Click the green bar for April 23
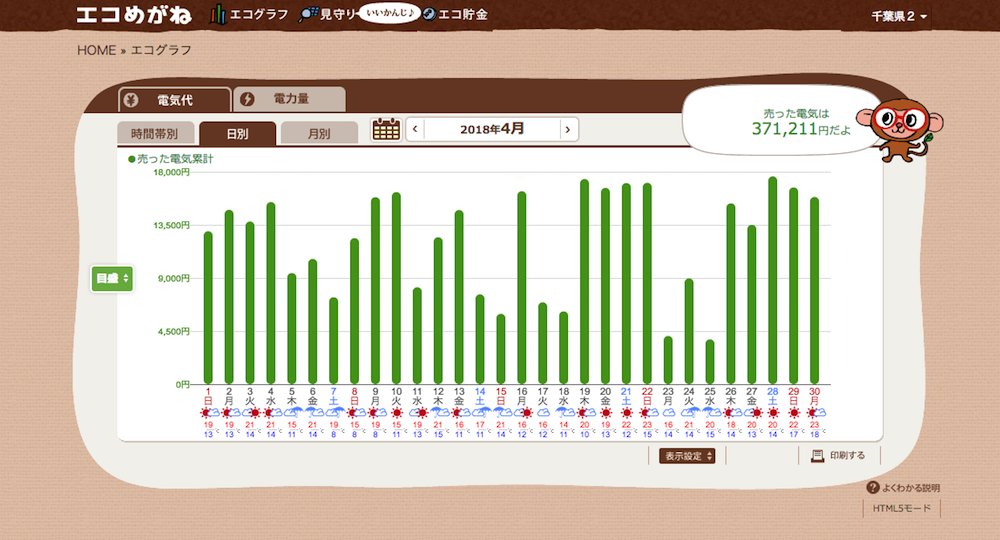The image size is (1000, 540). click(x=668, y=360)
